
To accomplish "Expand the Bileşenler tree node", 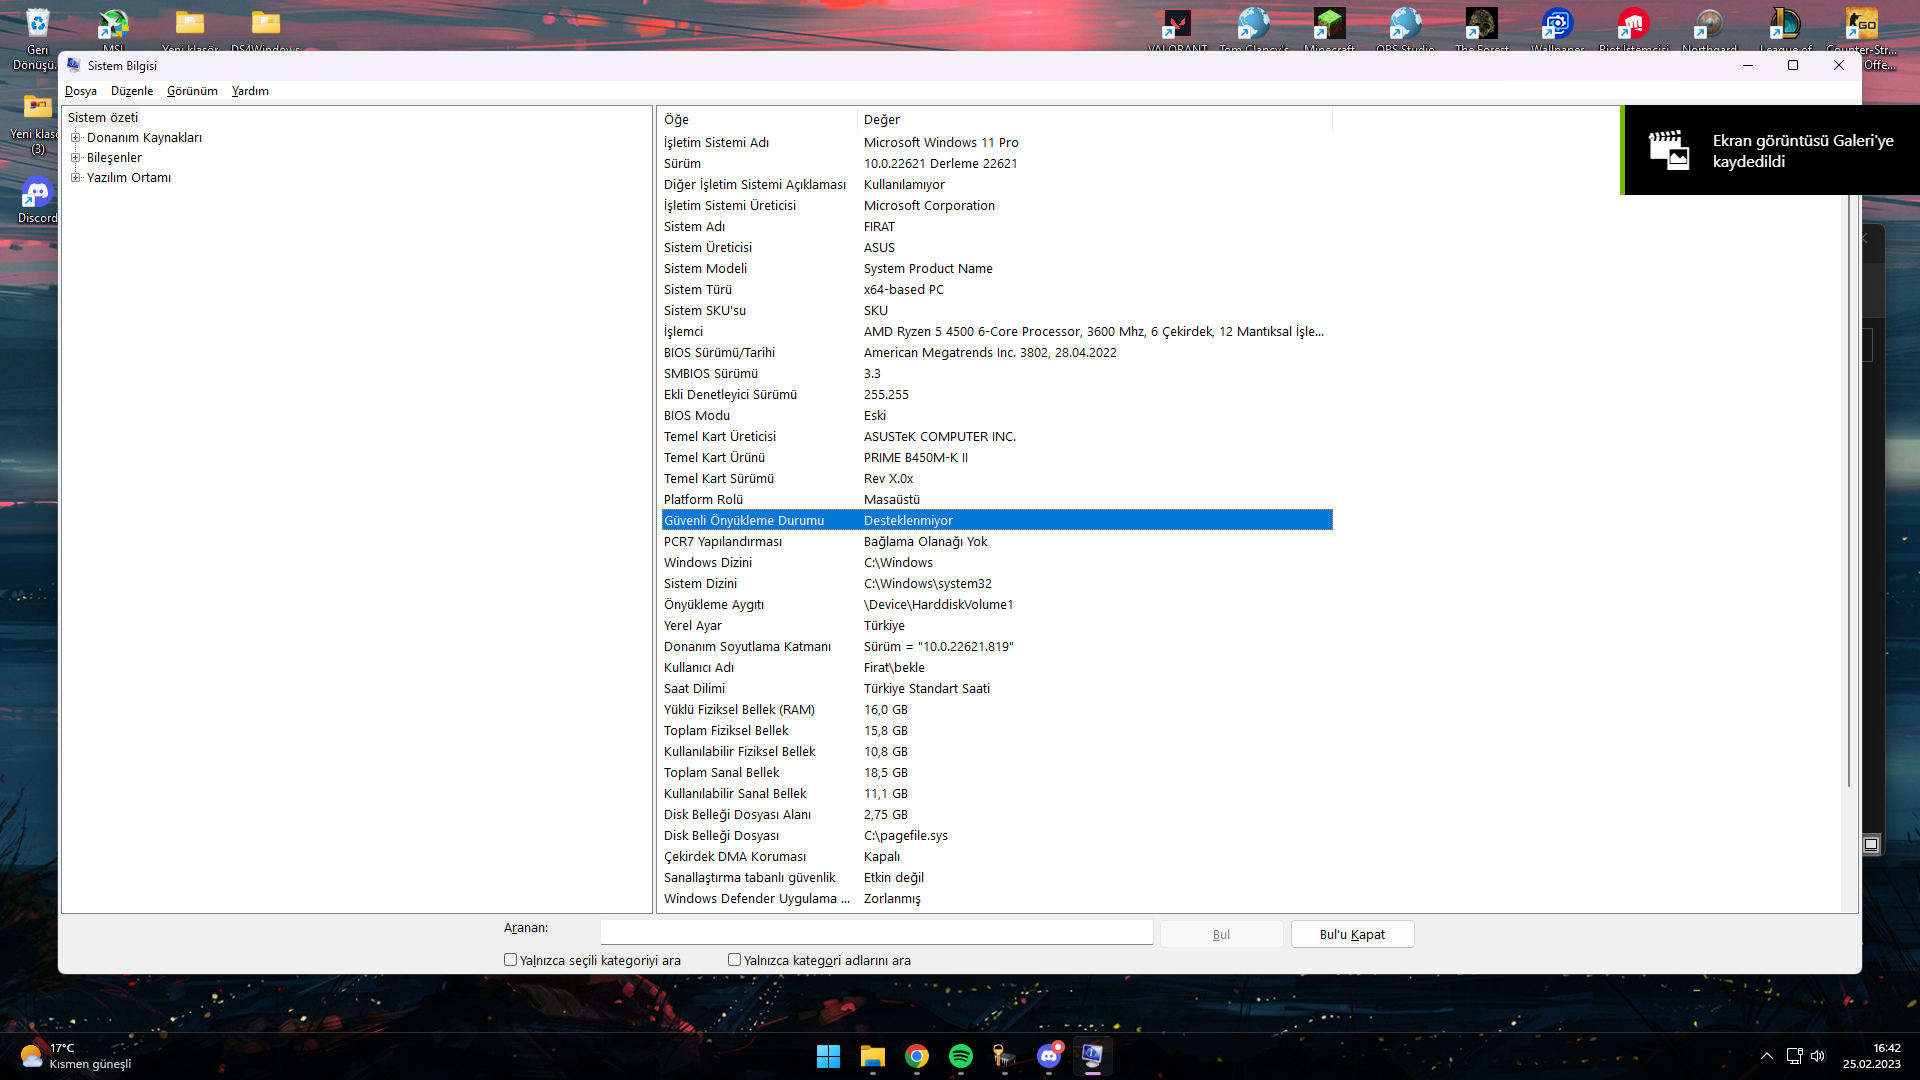I will [x=76, y=158].
